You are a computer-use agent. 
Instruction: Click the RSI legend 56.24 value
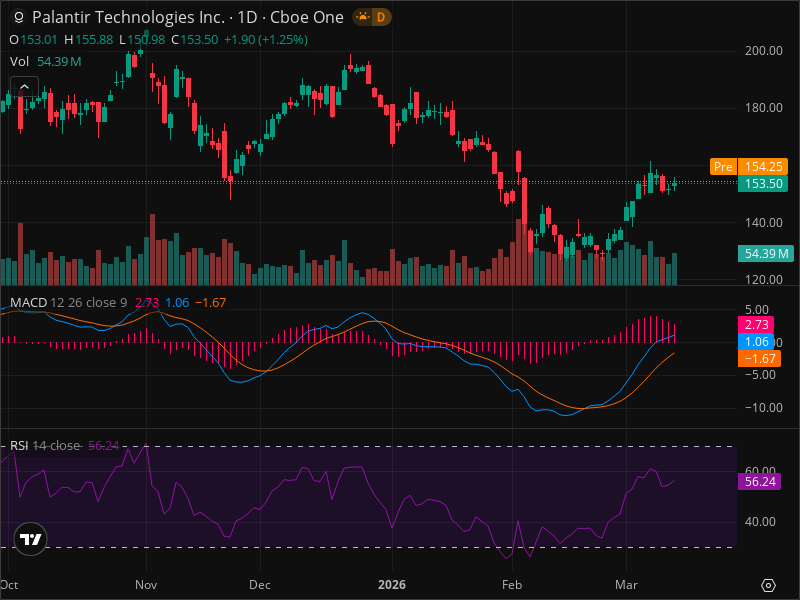coord(104,445)
